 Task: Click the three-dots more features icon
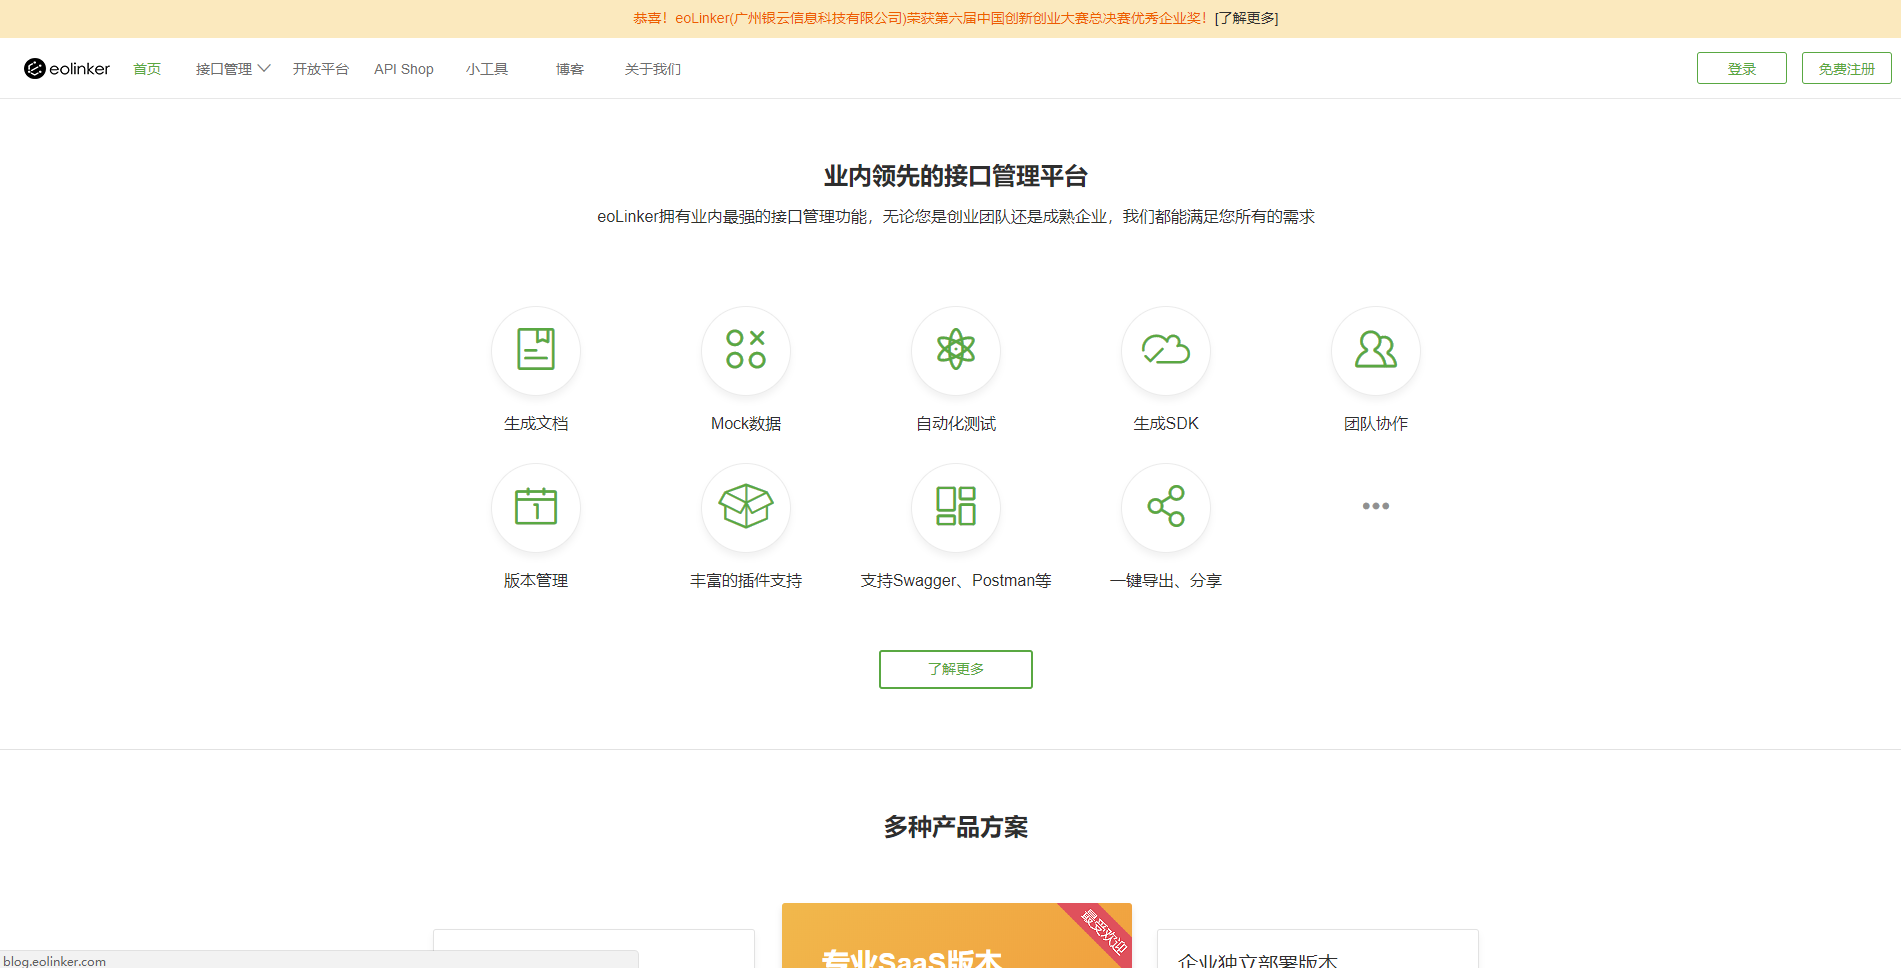[x=1376, y=506]
